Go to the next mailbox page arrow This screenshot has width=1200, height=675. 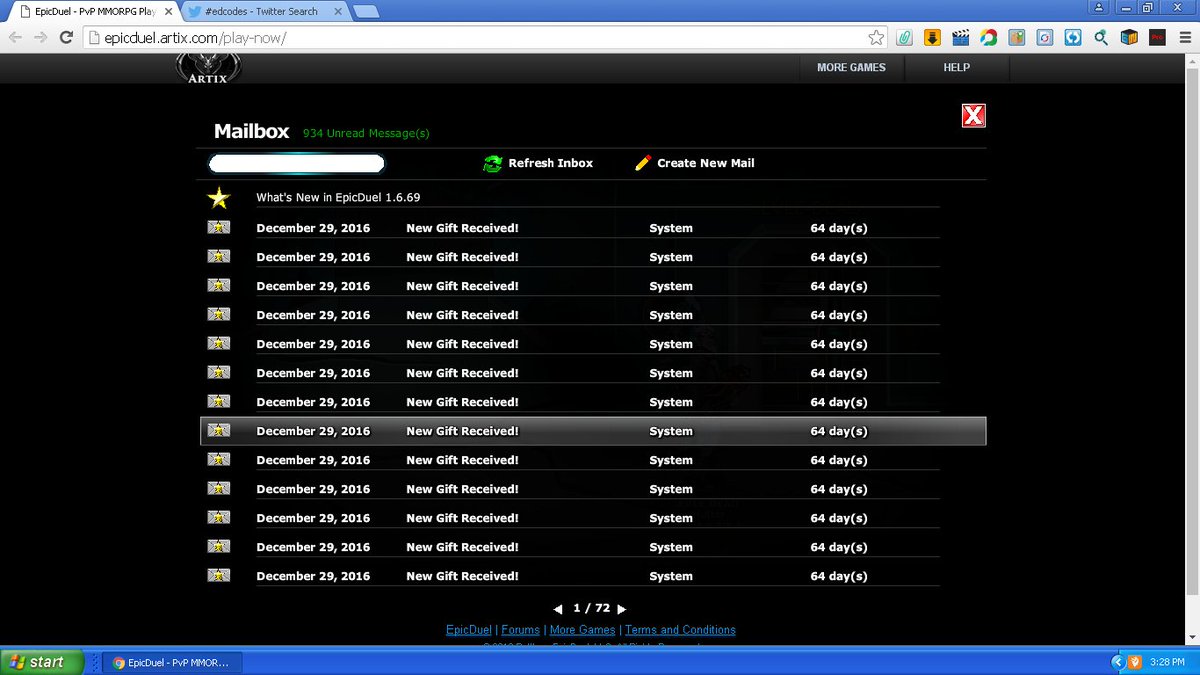tap(622, 609)
